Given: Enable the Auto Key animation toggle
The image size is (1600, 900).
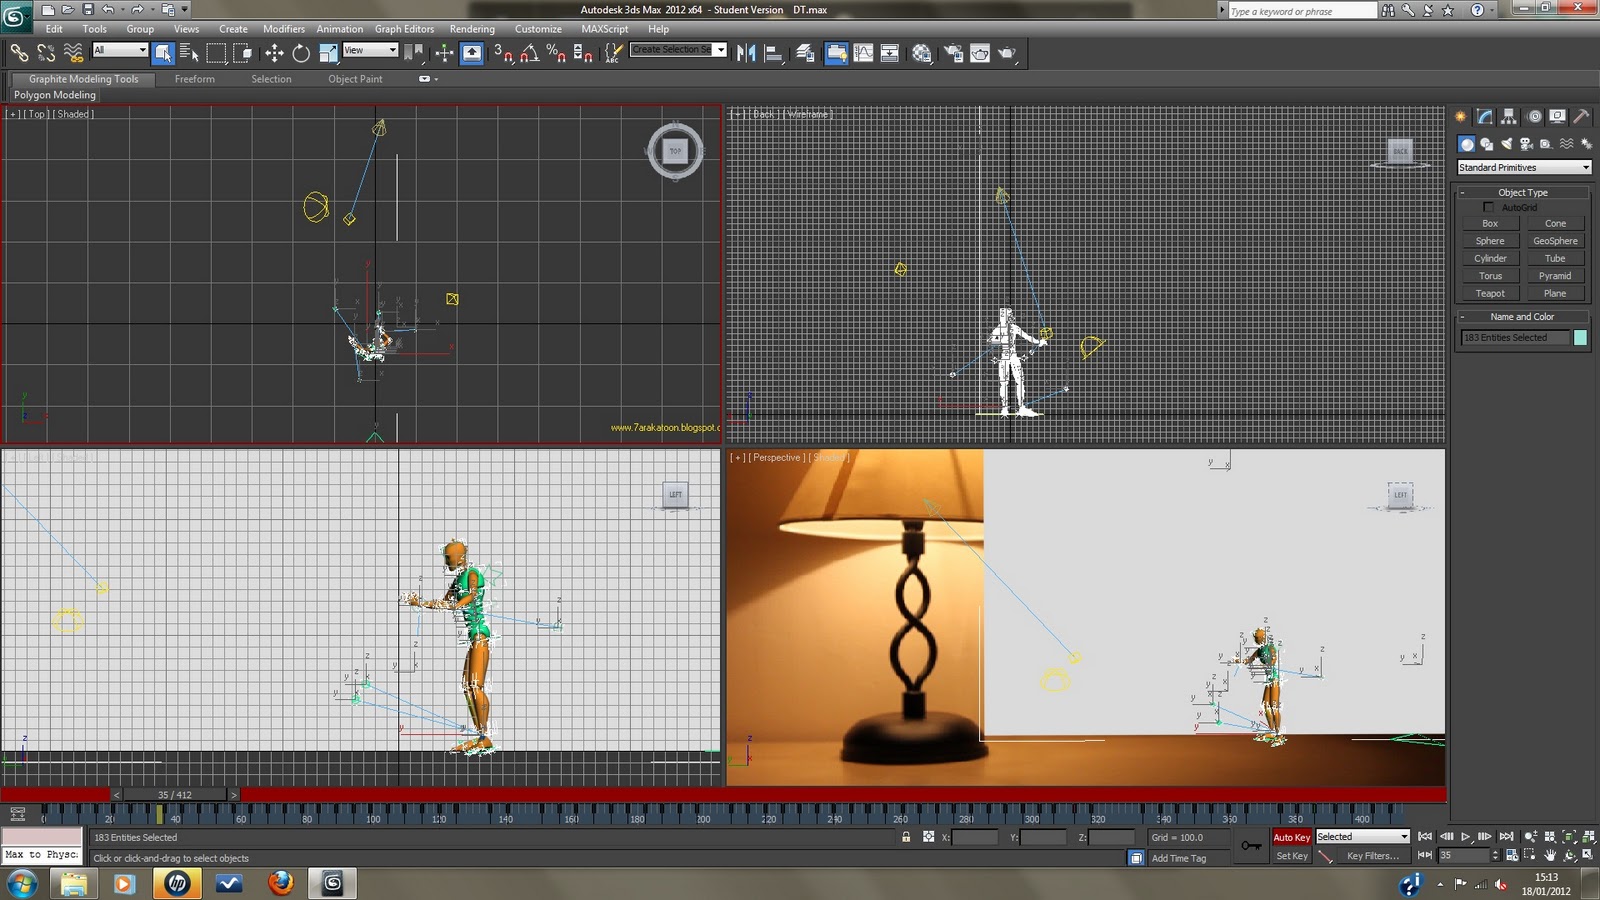Looking at the screenshot, I should tap(1291, 837).
